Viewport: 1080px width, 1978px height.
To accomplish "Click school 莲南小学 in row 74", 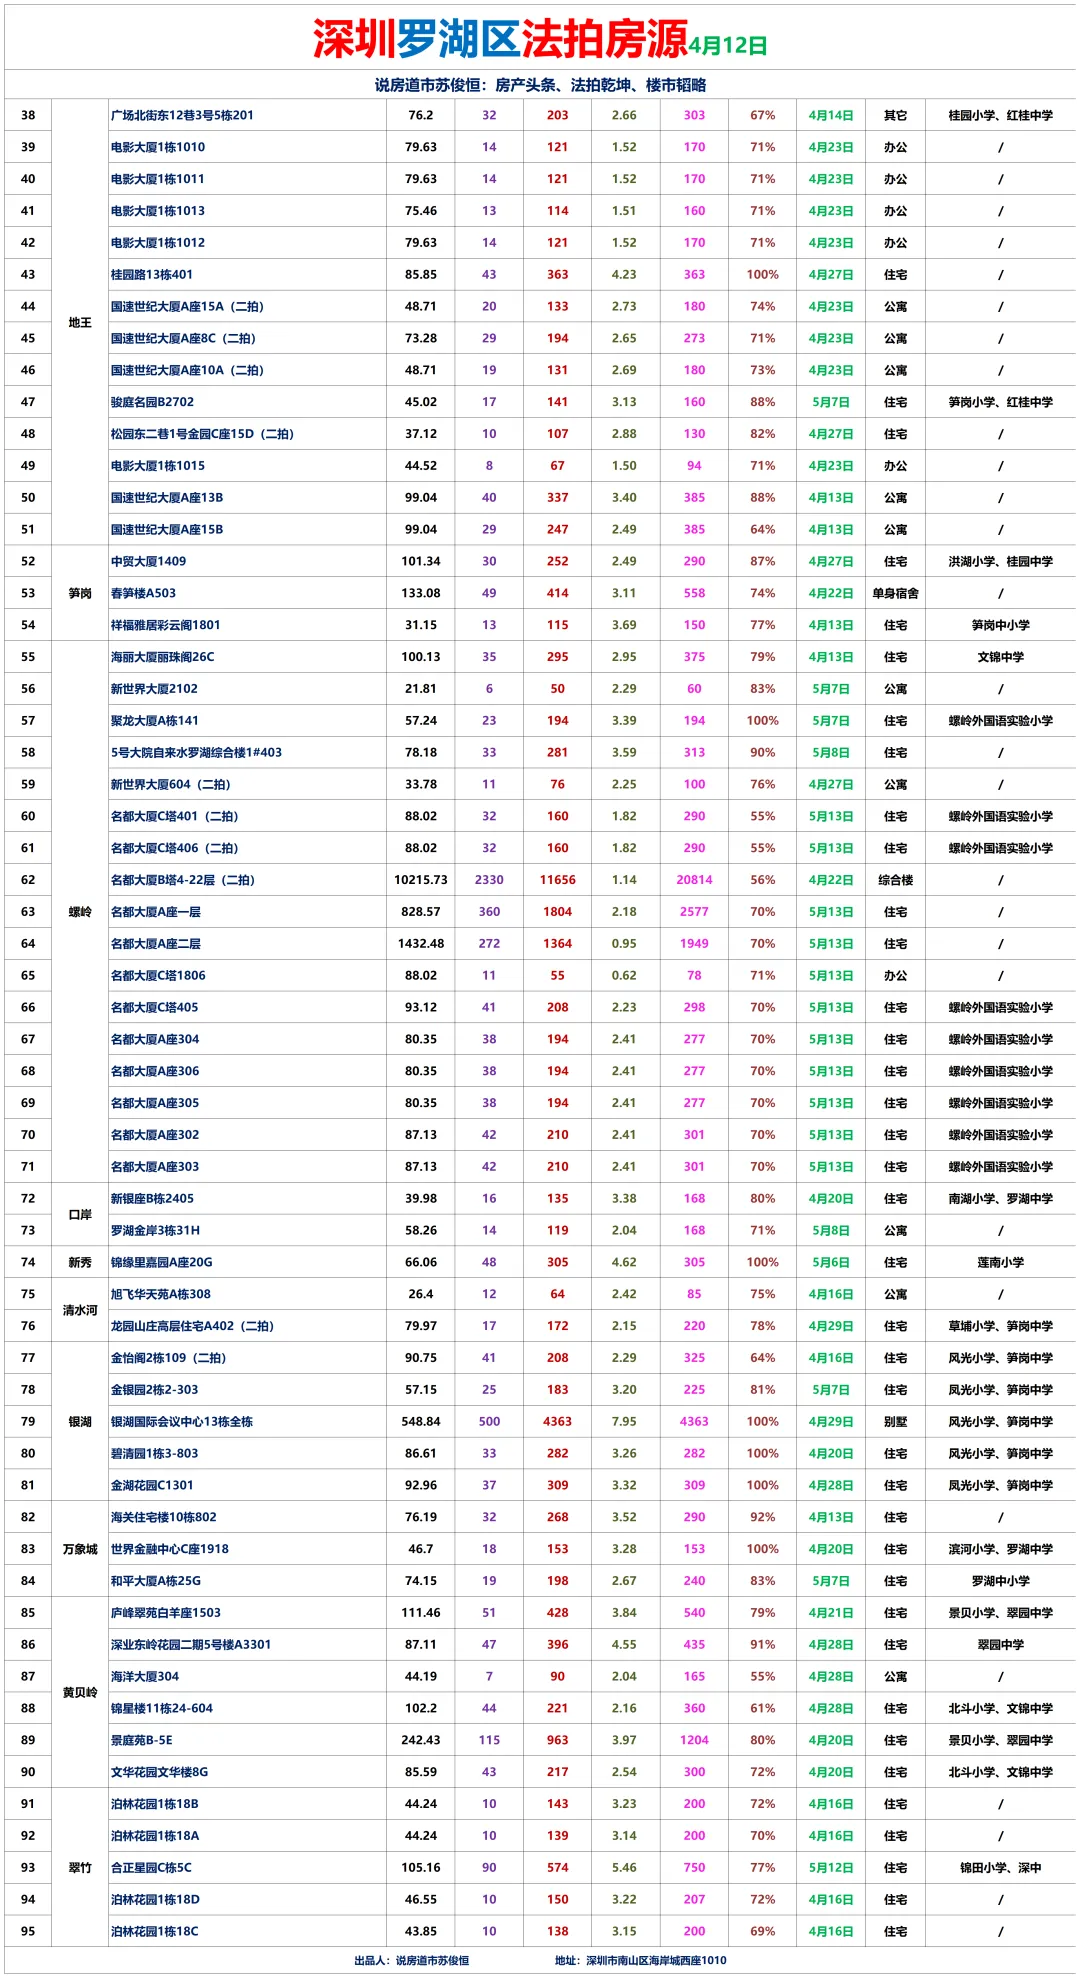I will (1001, 1263).
